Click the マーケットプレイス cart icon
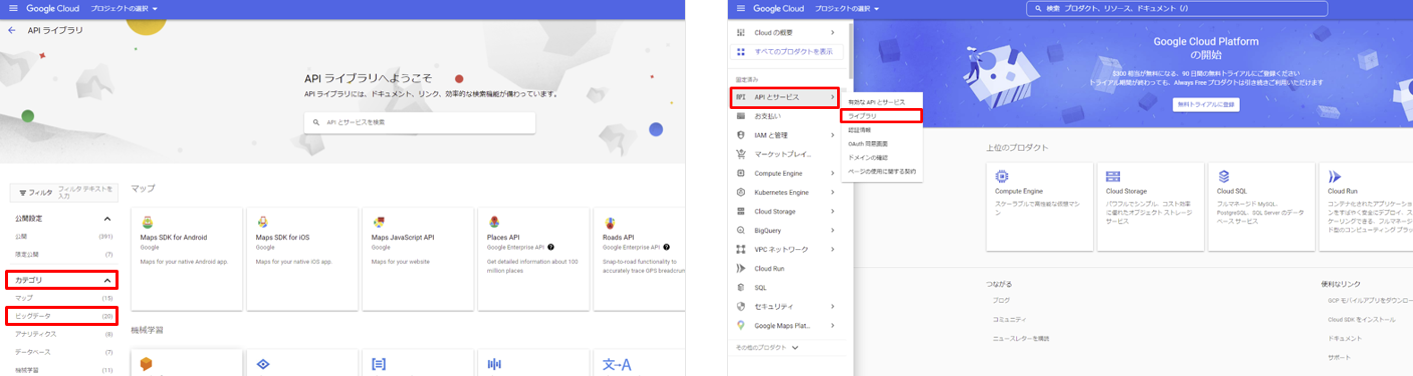This screenshot has width=1413, height=376. pos(740,154)
